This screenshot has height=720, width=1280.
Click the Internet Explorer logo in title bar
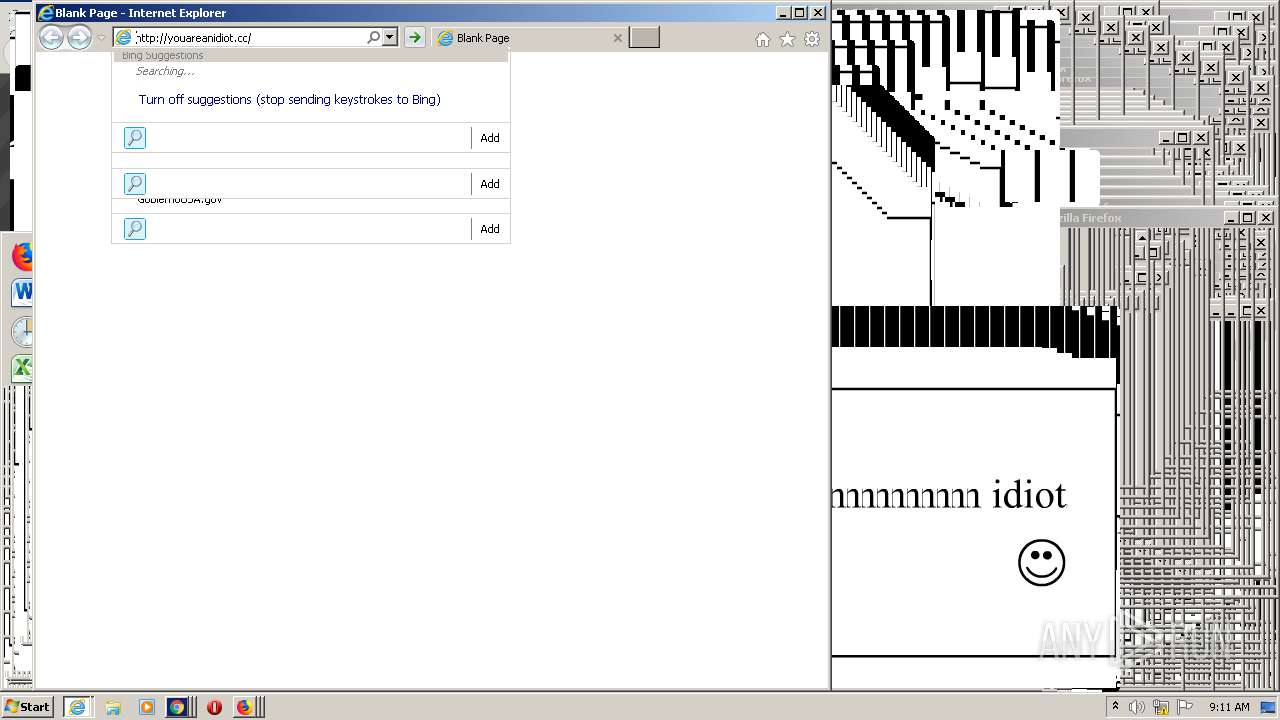click(46, 13)
